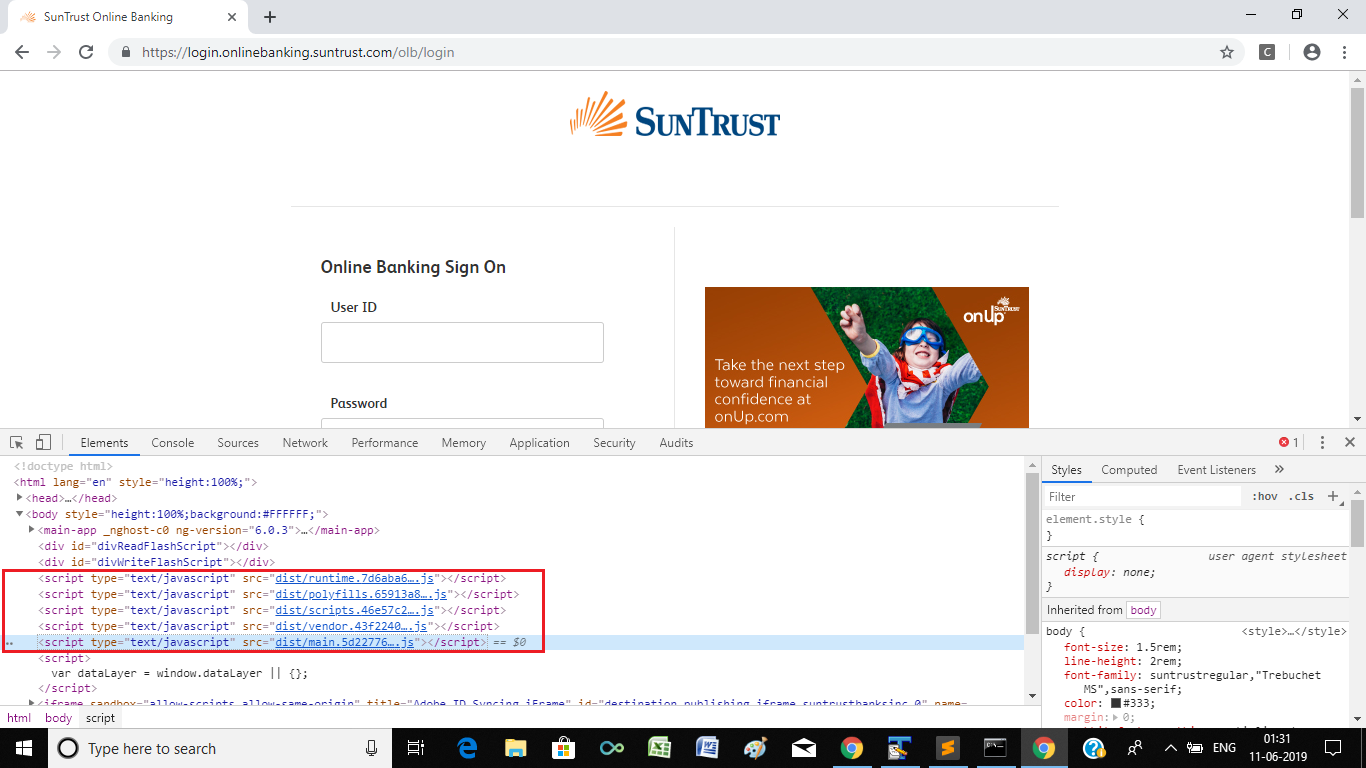Screen dimensions: 1366x768
Task: Reload the SunTrust login page
Action: point(86,52)
